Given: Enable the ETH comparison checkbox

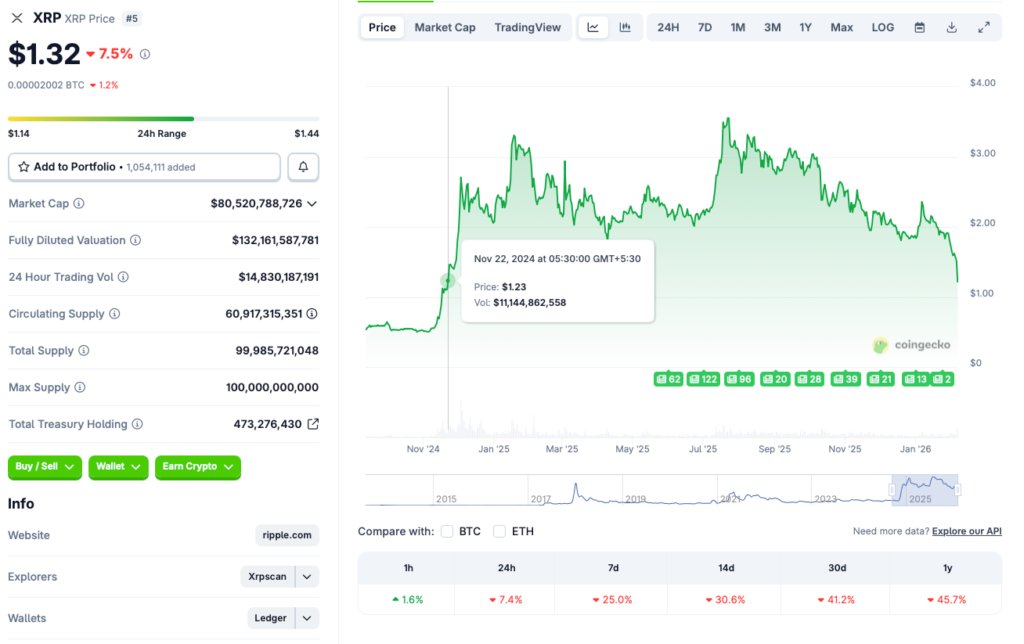Looking at the screenshot, I should (x=499, y=531).
